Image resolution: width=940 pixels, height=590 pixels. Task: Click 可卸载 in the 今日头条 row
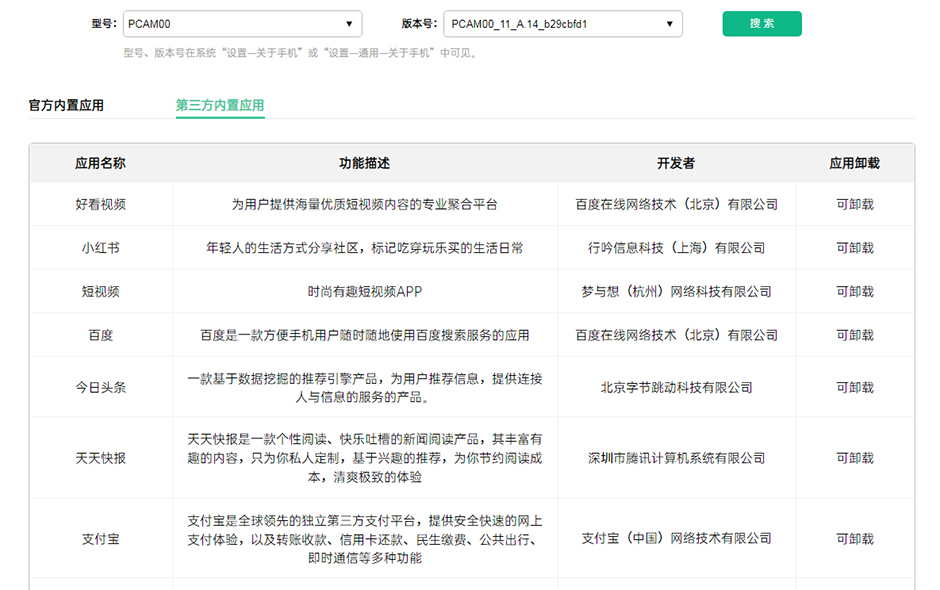[x=855, y=387]
